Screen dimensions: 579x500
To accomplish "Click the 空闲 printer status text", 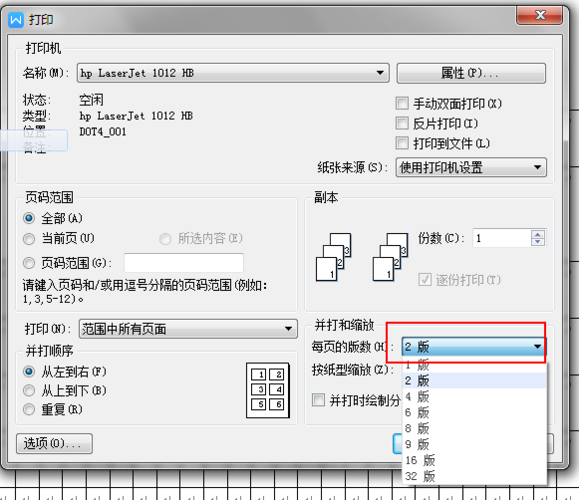I will pyautogui.click(x=91, y=100).
